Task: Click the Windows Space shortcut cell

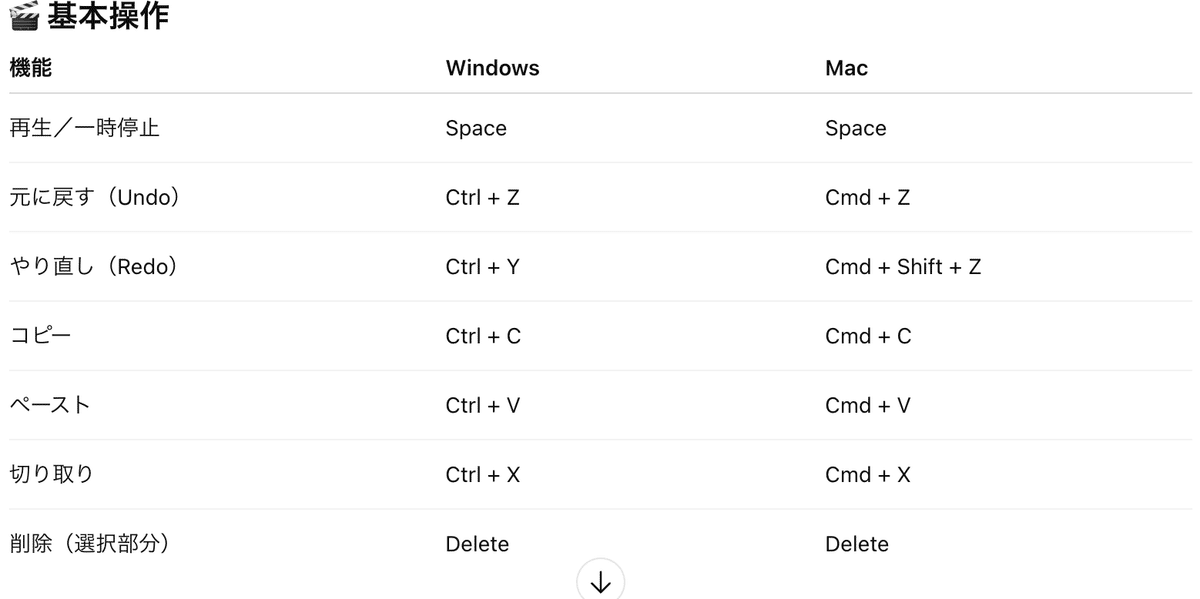Action: point(476,128)
